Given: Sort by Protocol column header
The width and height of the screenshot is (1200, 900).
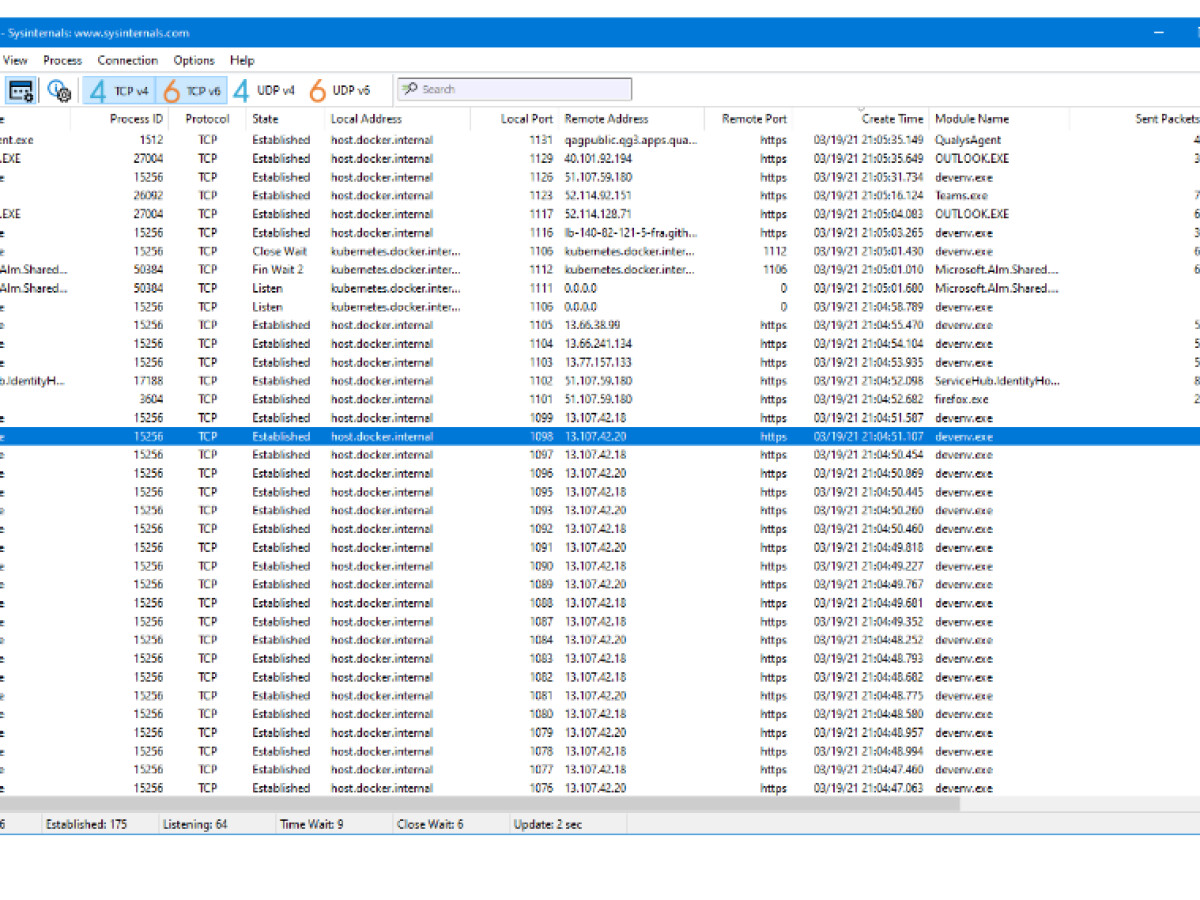Looking at the screenshot, I should point(207,119).
